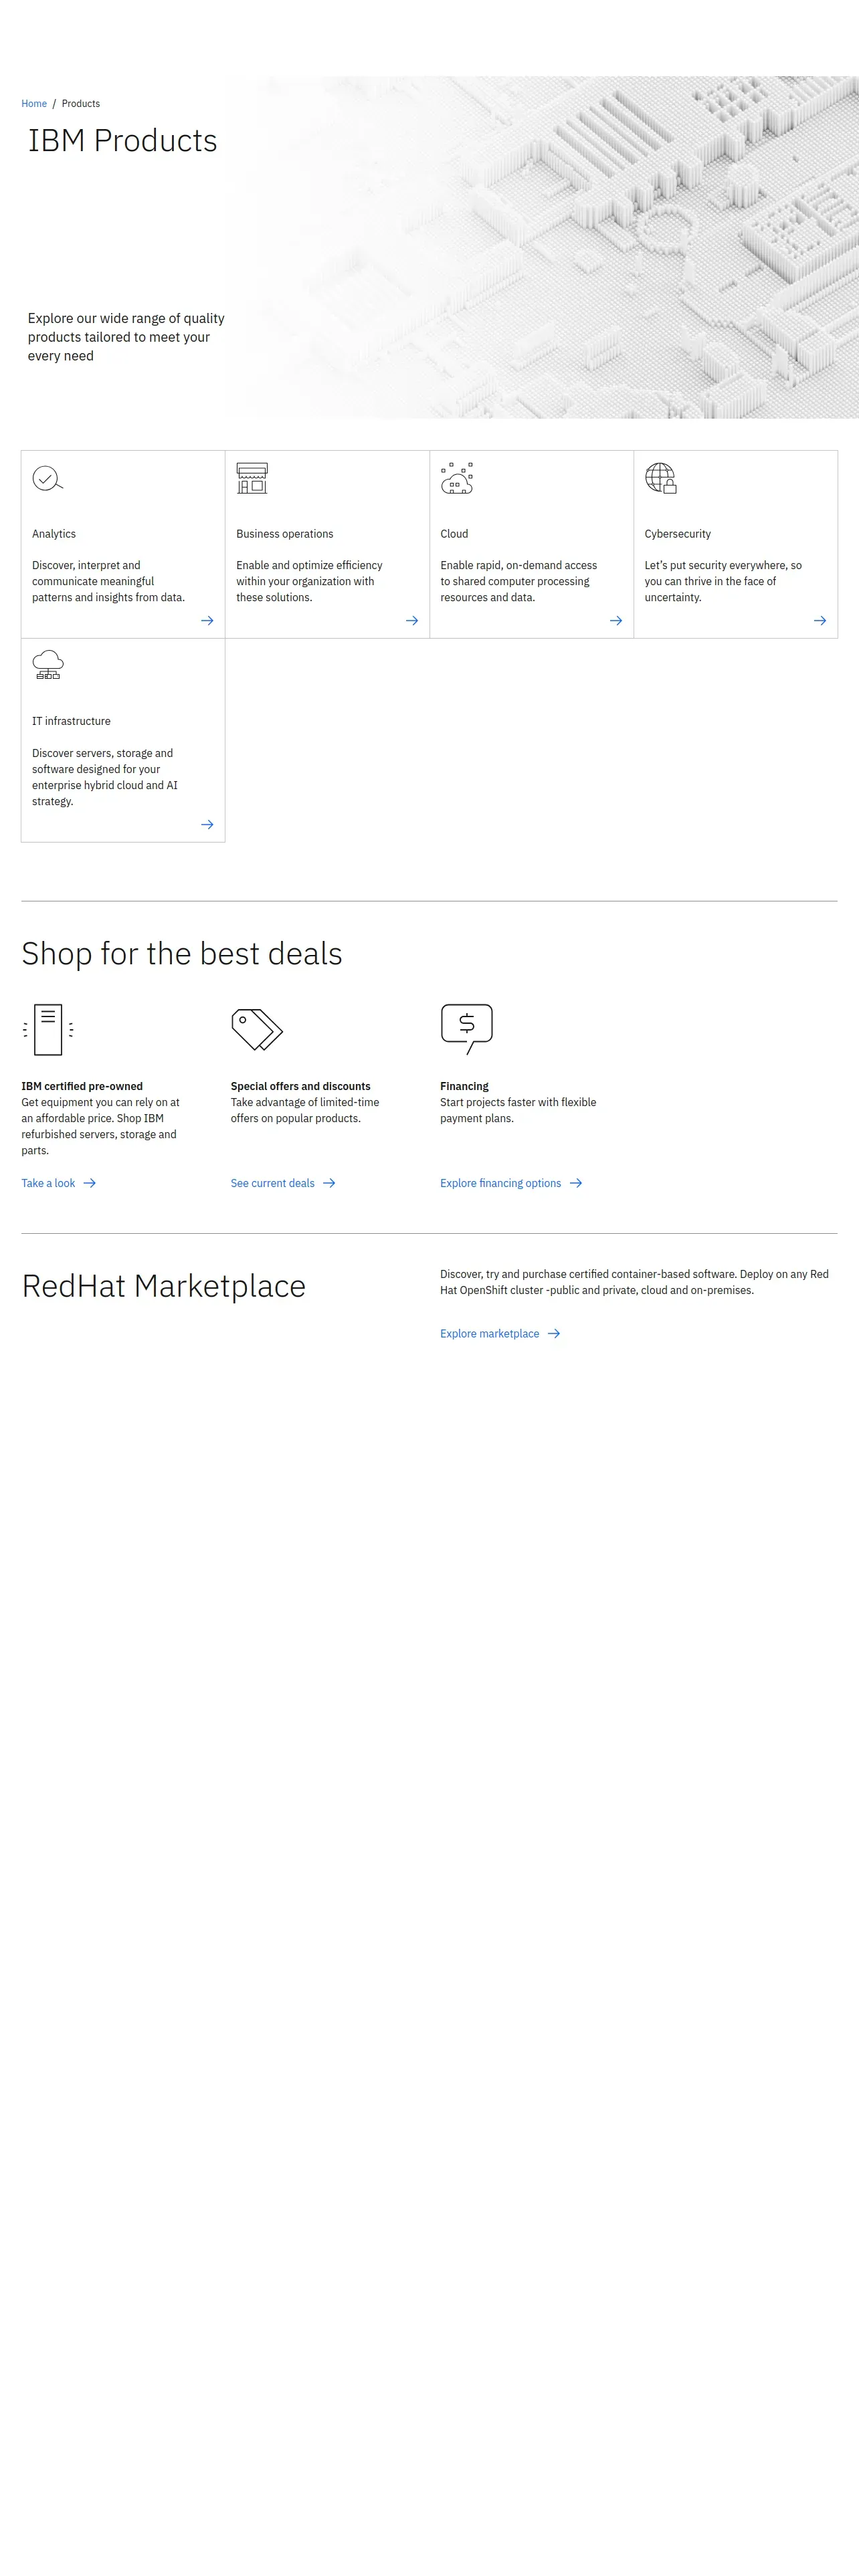Click the special offers price tag icon

point(257,1029)
